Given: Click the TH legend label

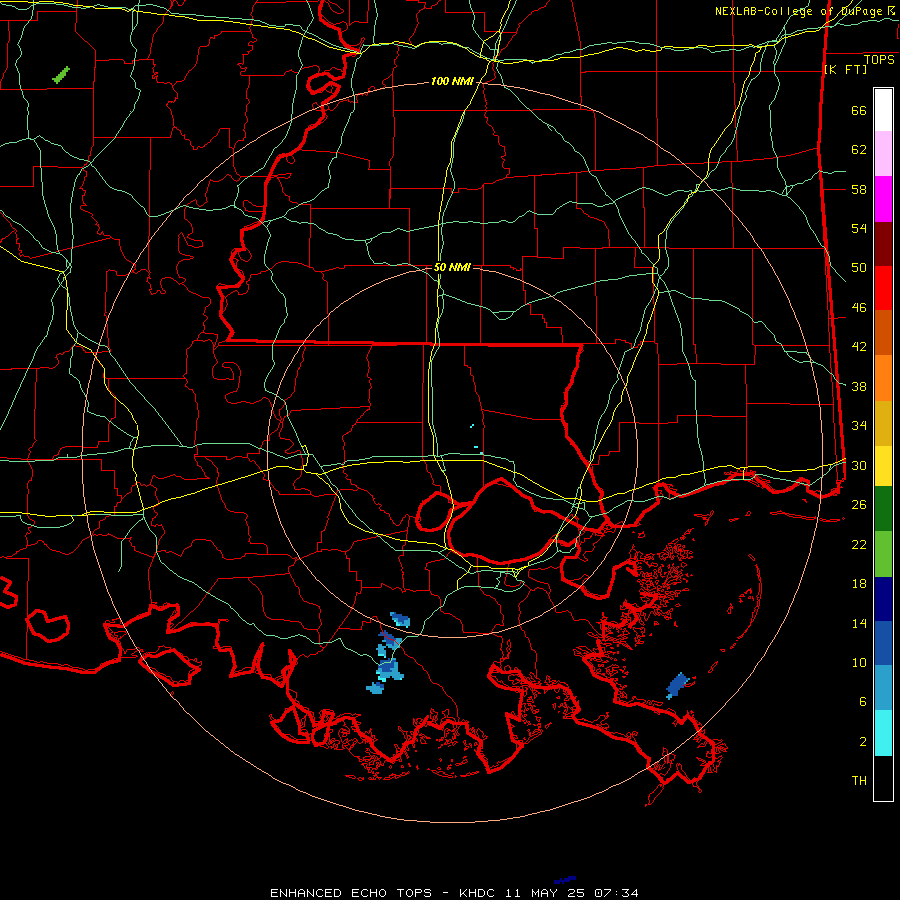Looking at the screenshot, I should coord(859,780).
